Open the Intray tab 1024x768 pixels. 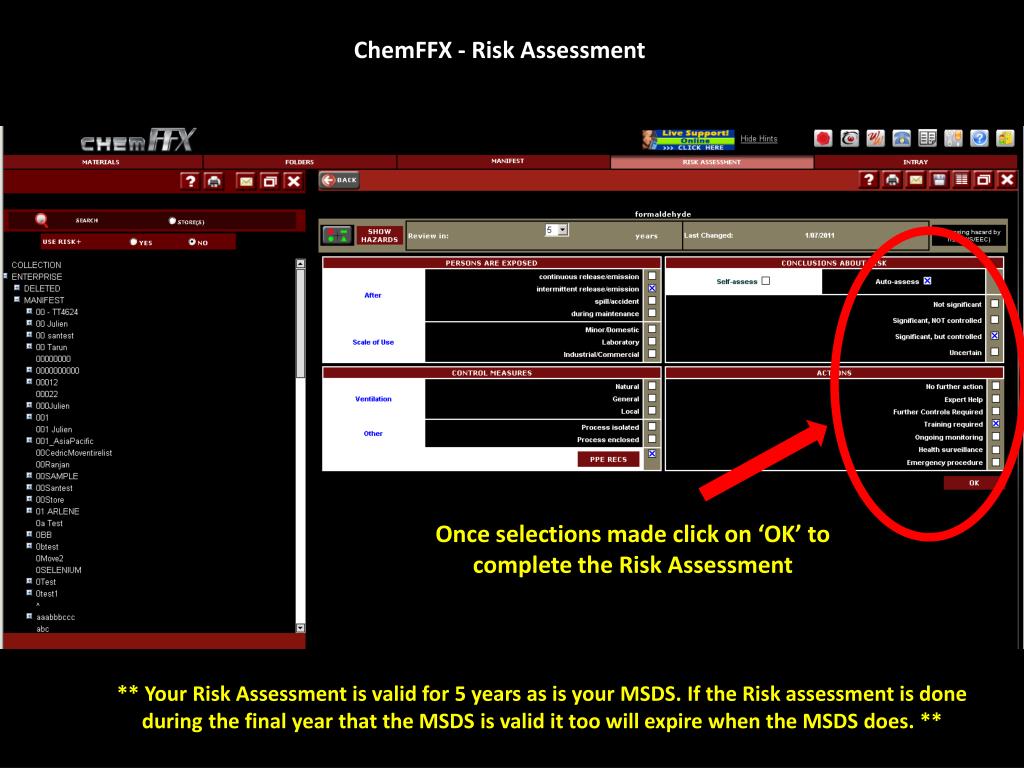point(916,161)
